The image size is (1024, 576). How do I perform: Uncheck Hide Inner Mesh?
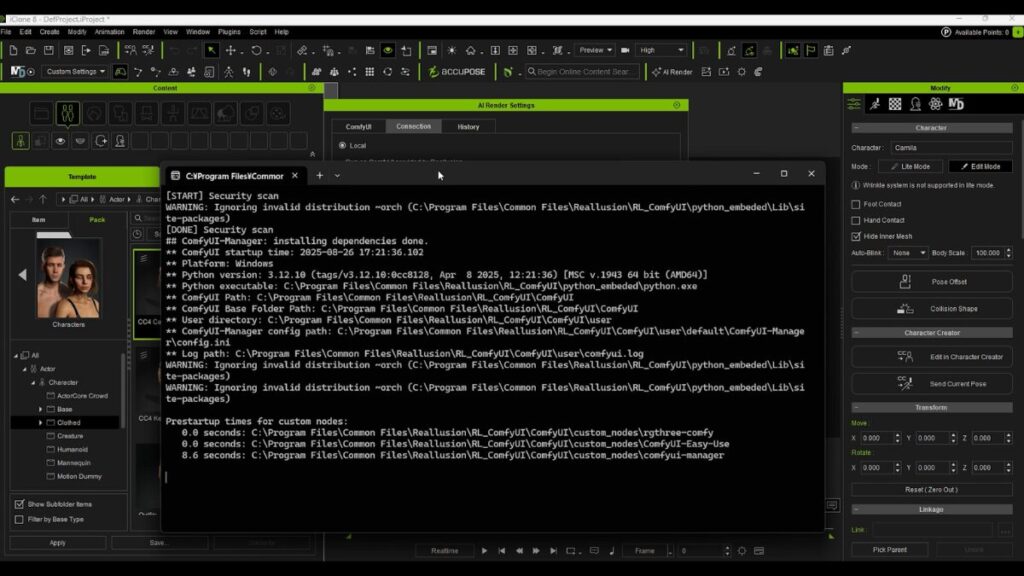[856, 236]
